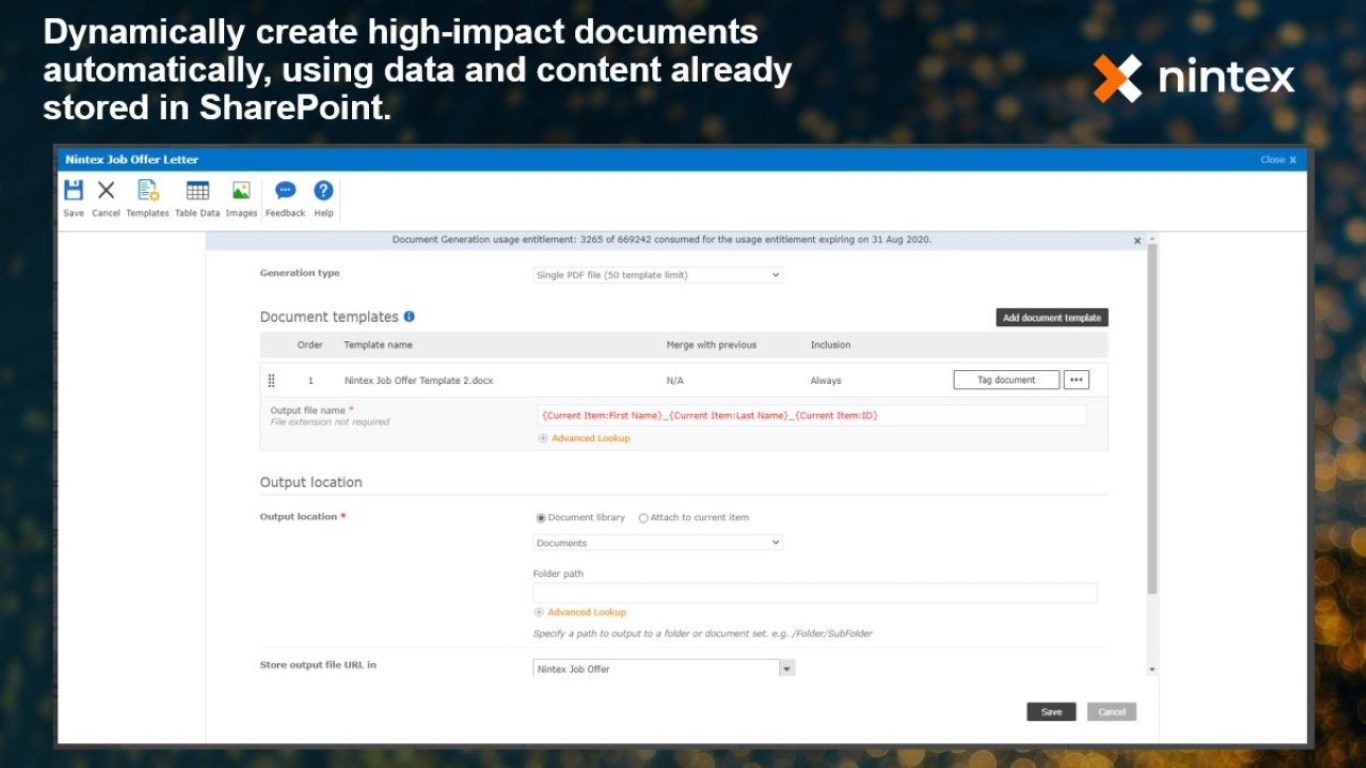
Task: Click the Inclusion column header
Action: (x=830, y=345)
